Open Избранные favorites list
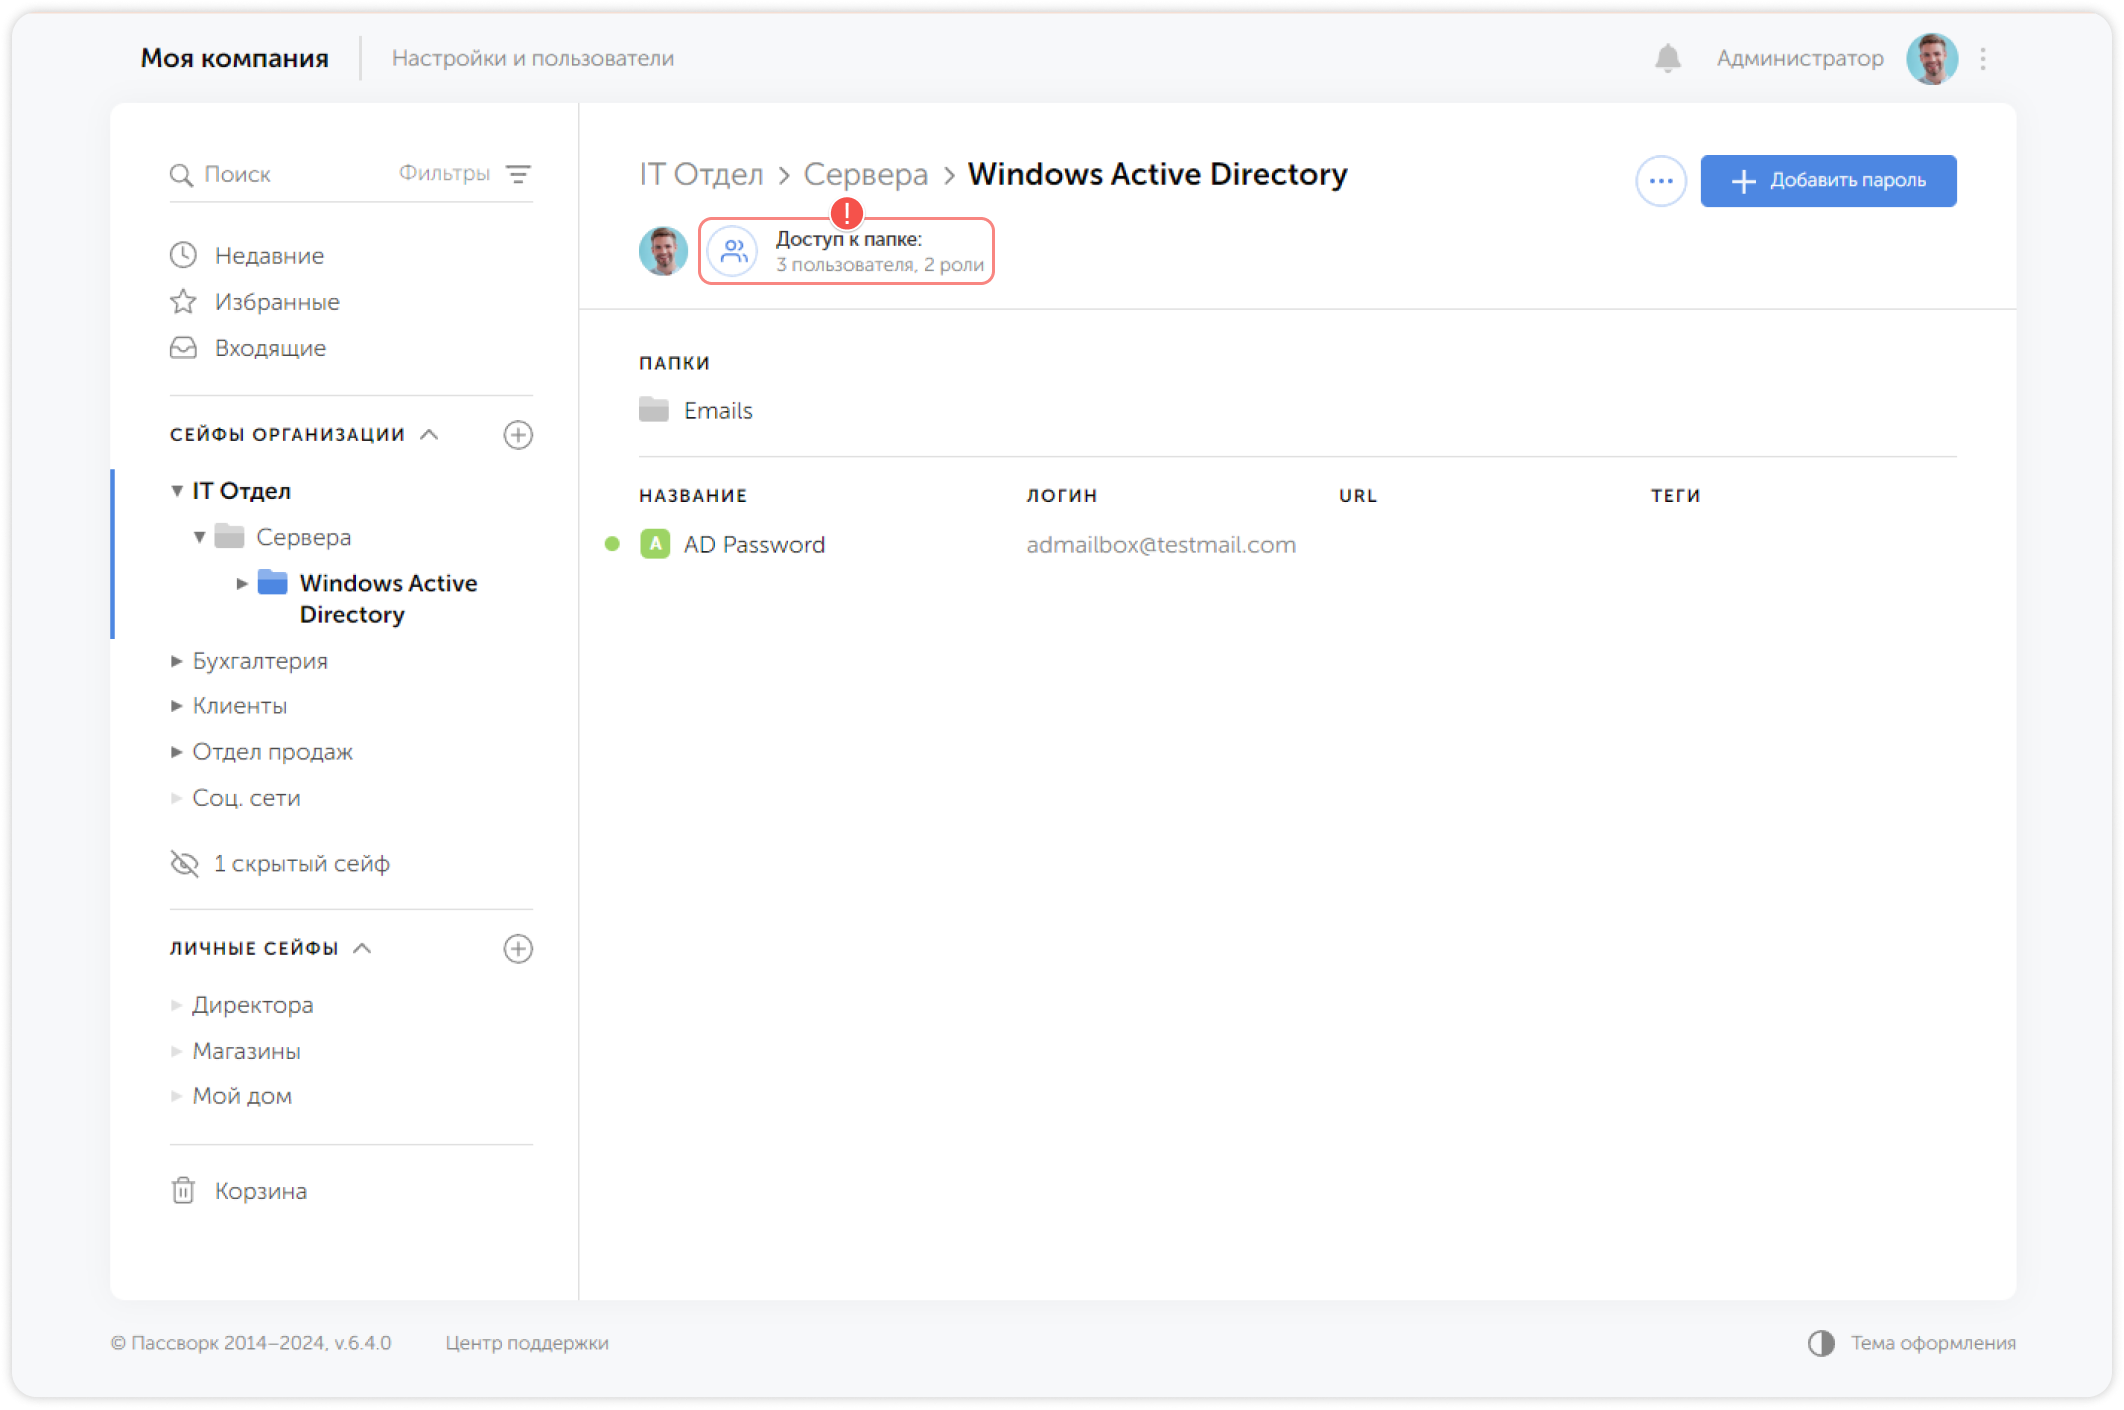2124x1410 pixels. pyautogui.click(x=276, y=302)
